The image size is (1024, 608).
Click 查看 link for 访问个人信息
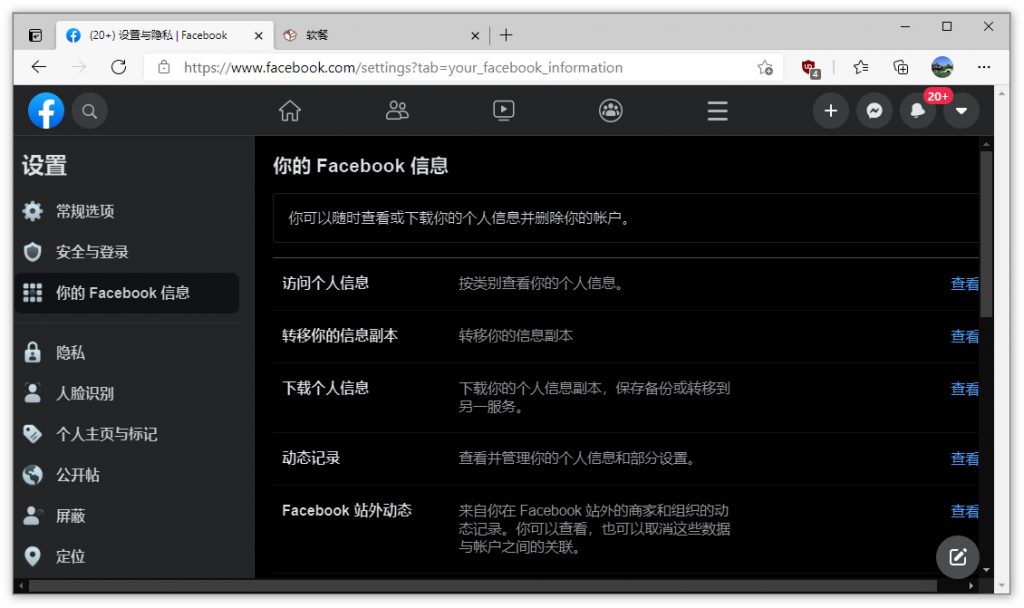tap(964, 284)
